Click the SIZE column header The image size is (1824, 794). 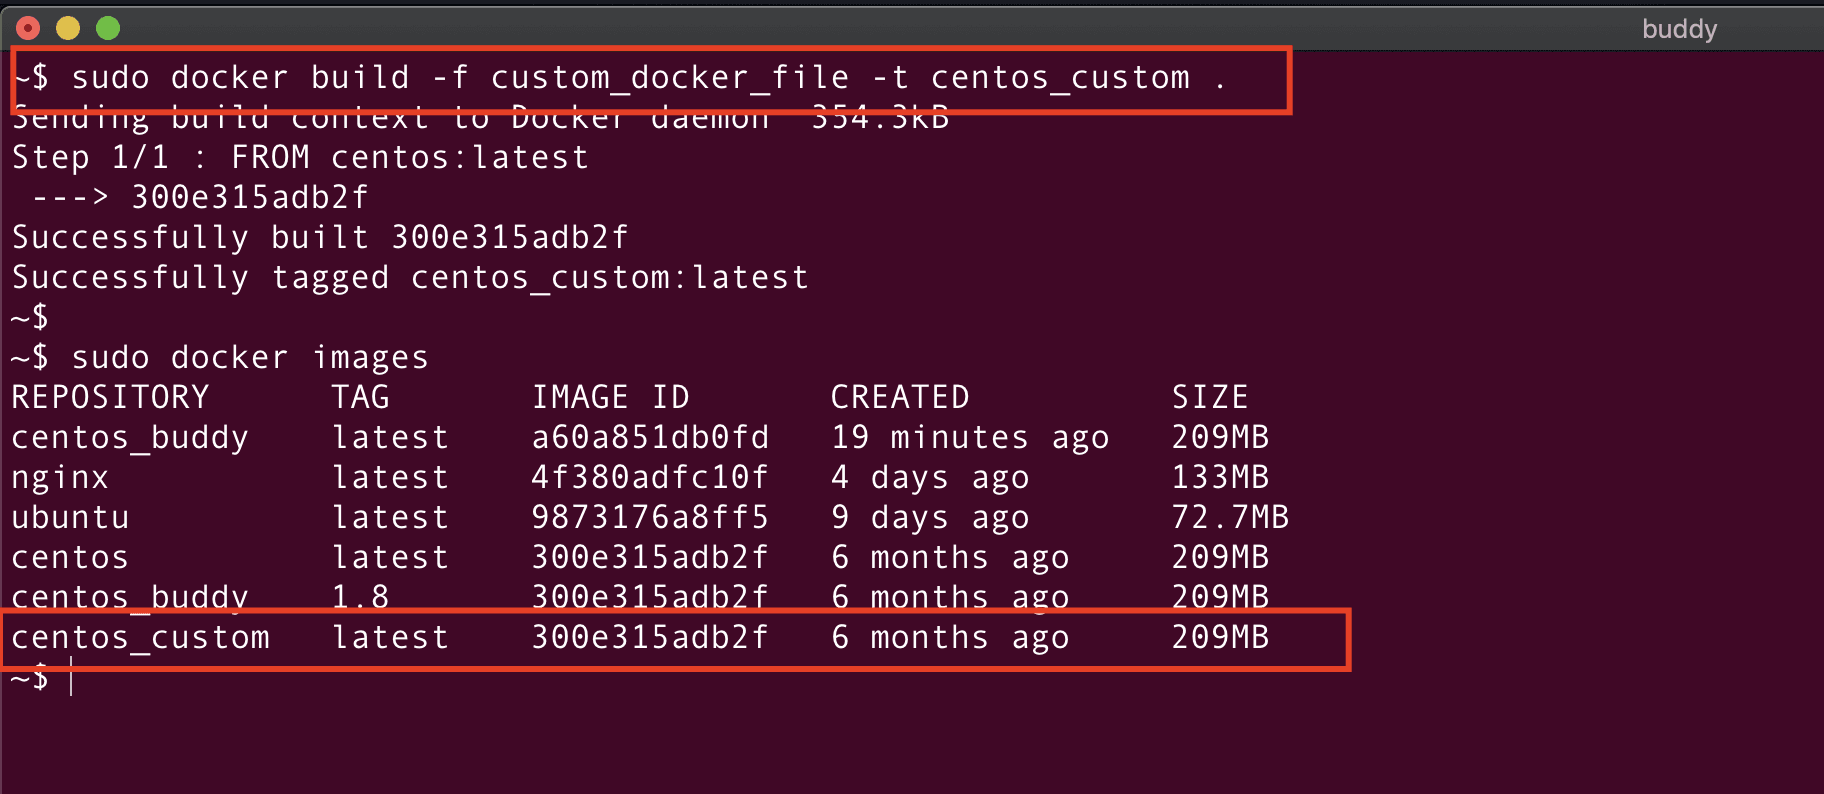(x=1210, y=398)
